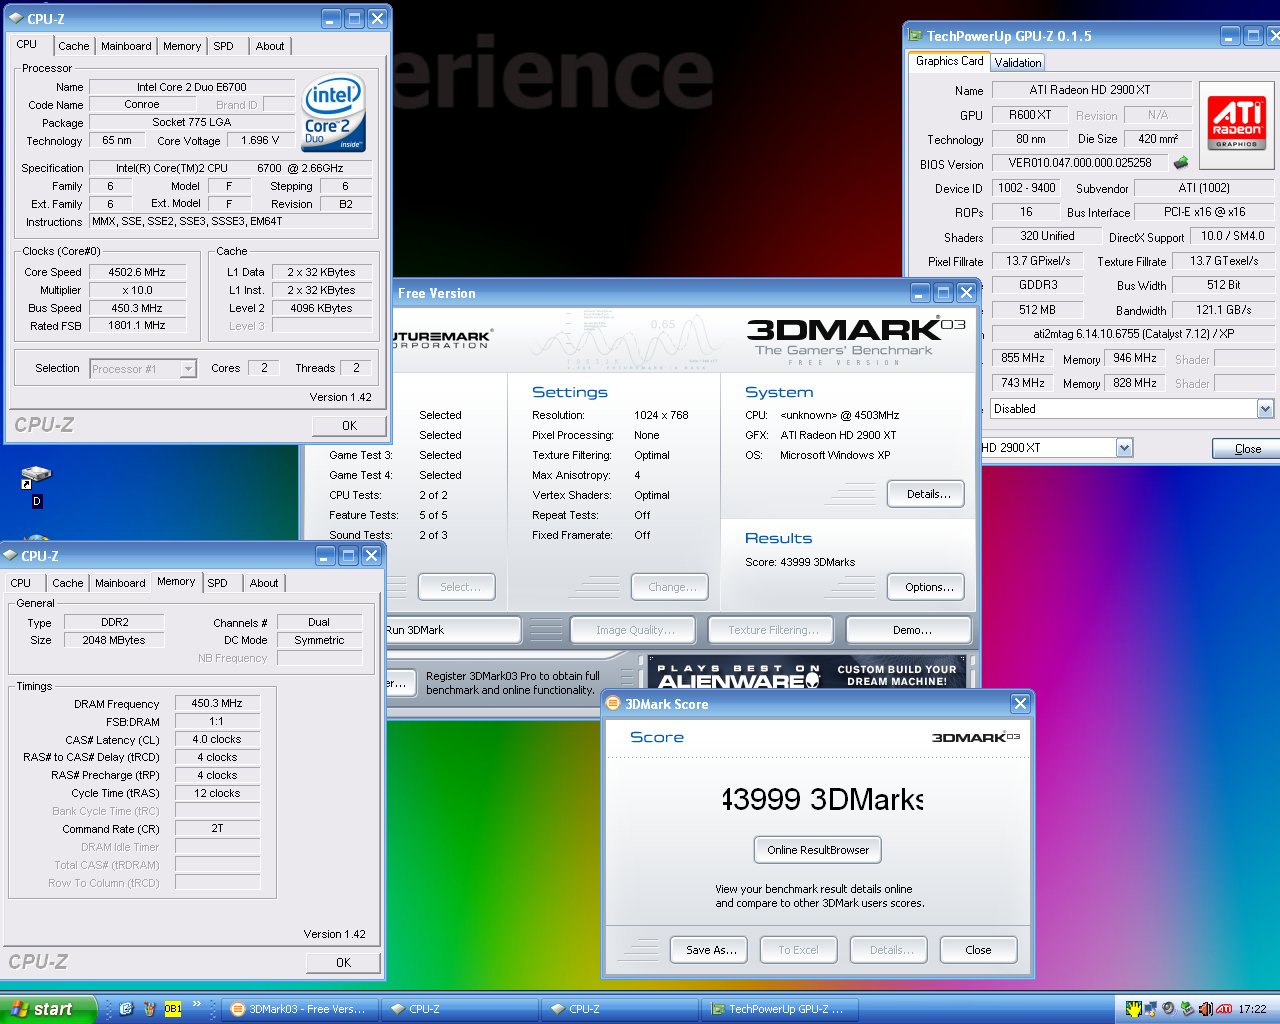This screenshot has width=1280, height=1024.
Task: Open Memory tab in top CPU-Z window
Action: 182,46
